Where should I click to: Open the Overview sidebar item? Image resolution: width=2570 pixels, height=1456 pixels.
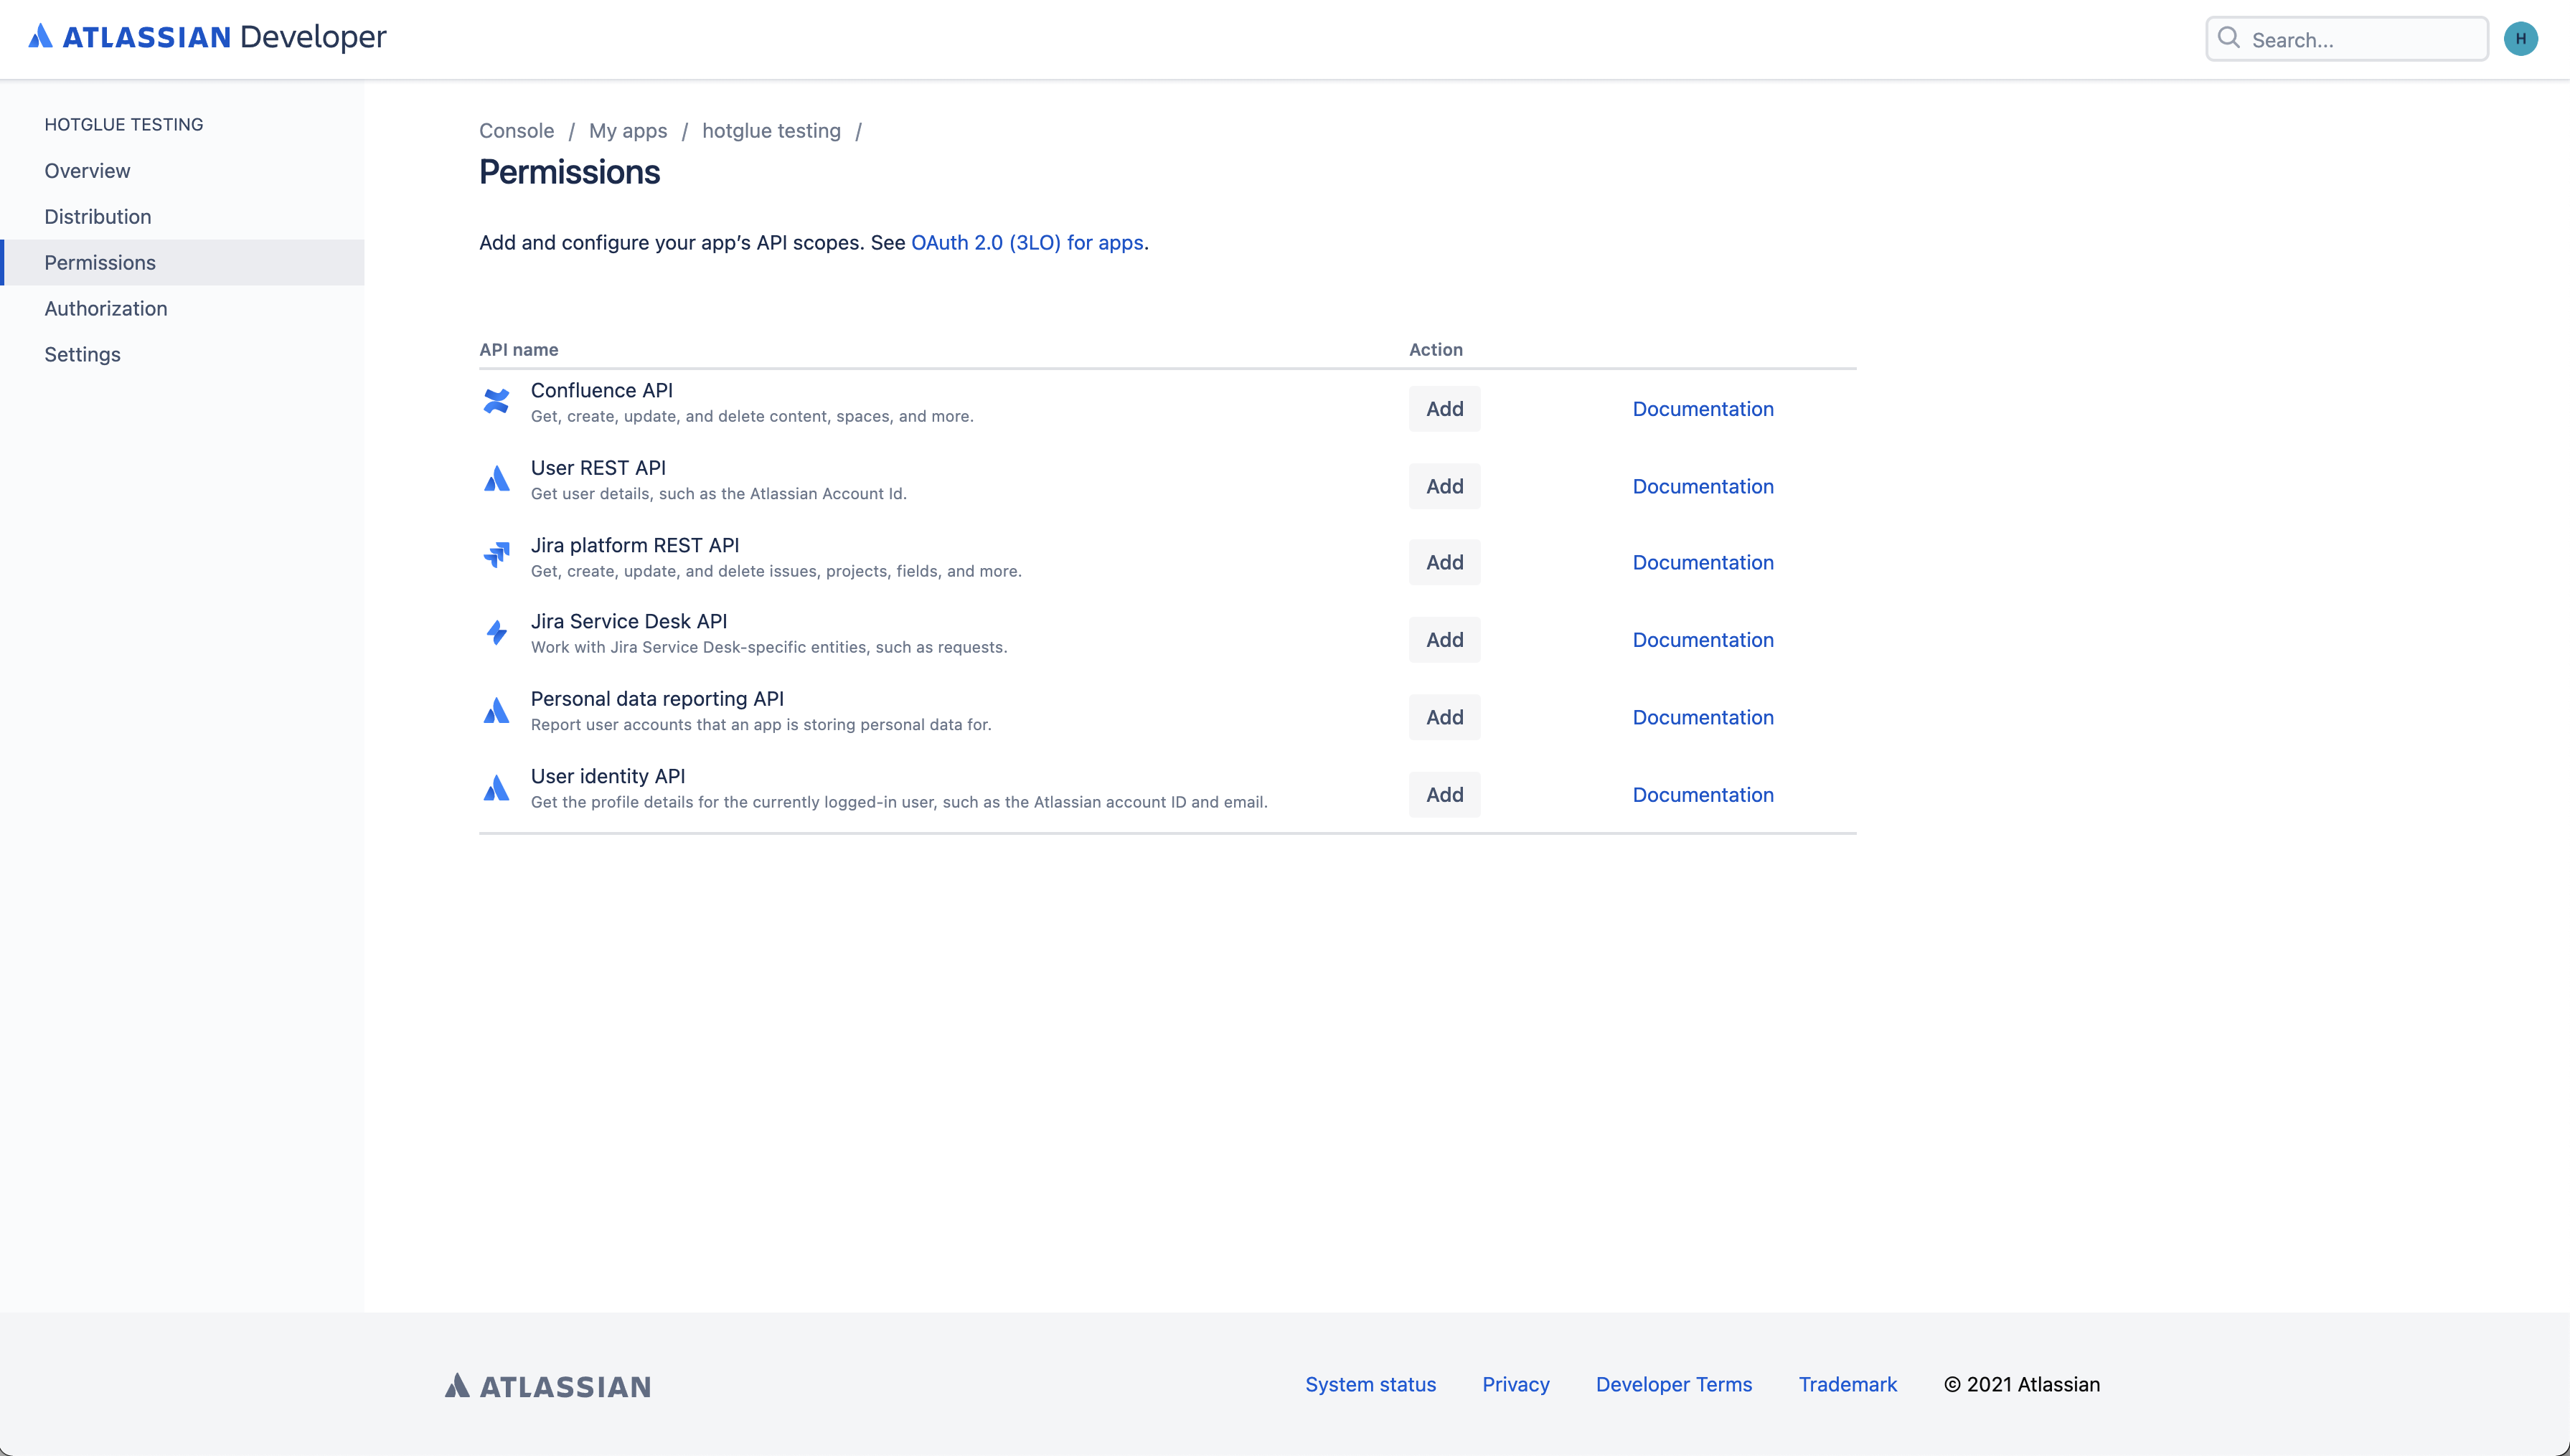[x=87, y=171]
